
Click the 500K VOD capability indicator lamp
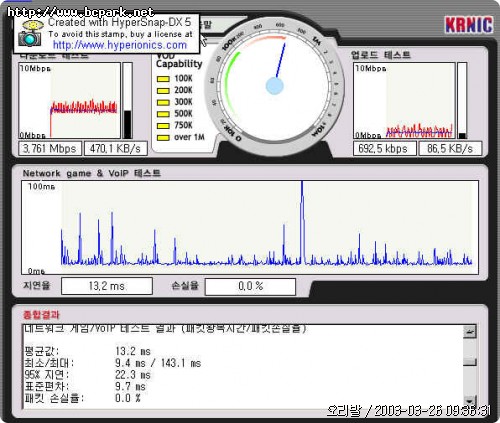point(163,114)
